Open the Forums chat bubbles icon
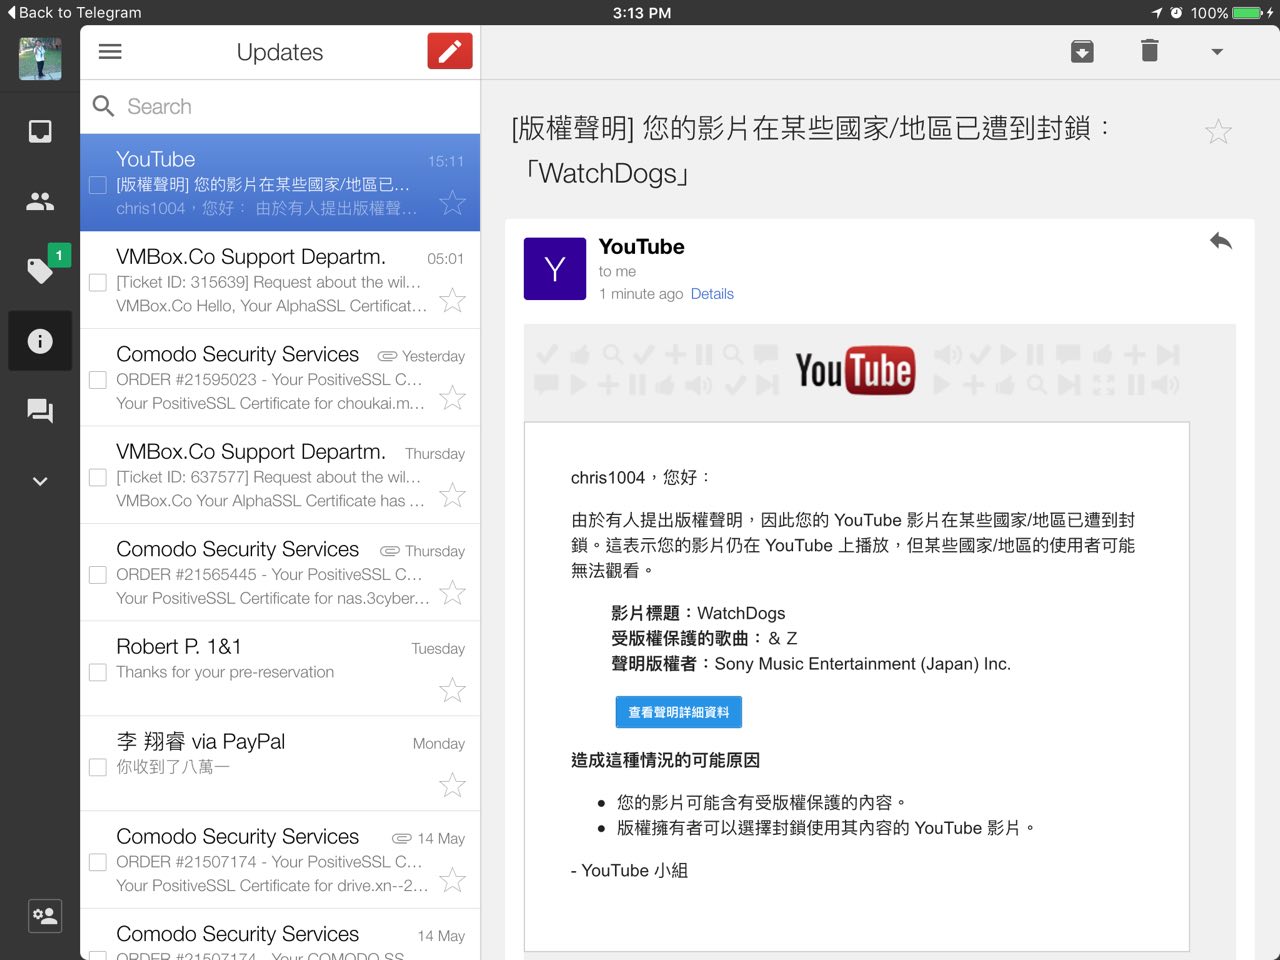The width and height of the screenshot is (1280, 960). coord(40,411)
